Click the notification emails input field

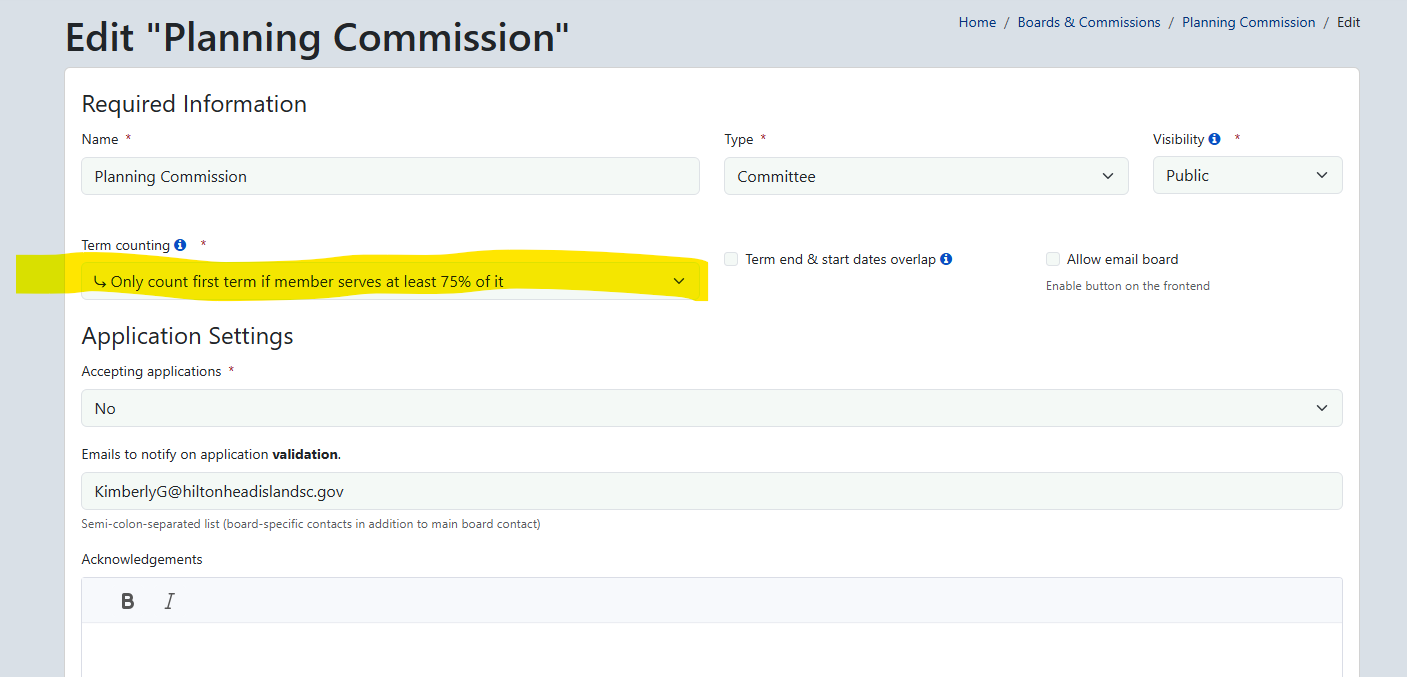coord(712,491)
